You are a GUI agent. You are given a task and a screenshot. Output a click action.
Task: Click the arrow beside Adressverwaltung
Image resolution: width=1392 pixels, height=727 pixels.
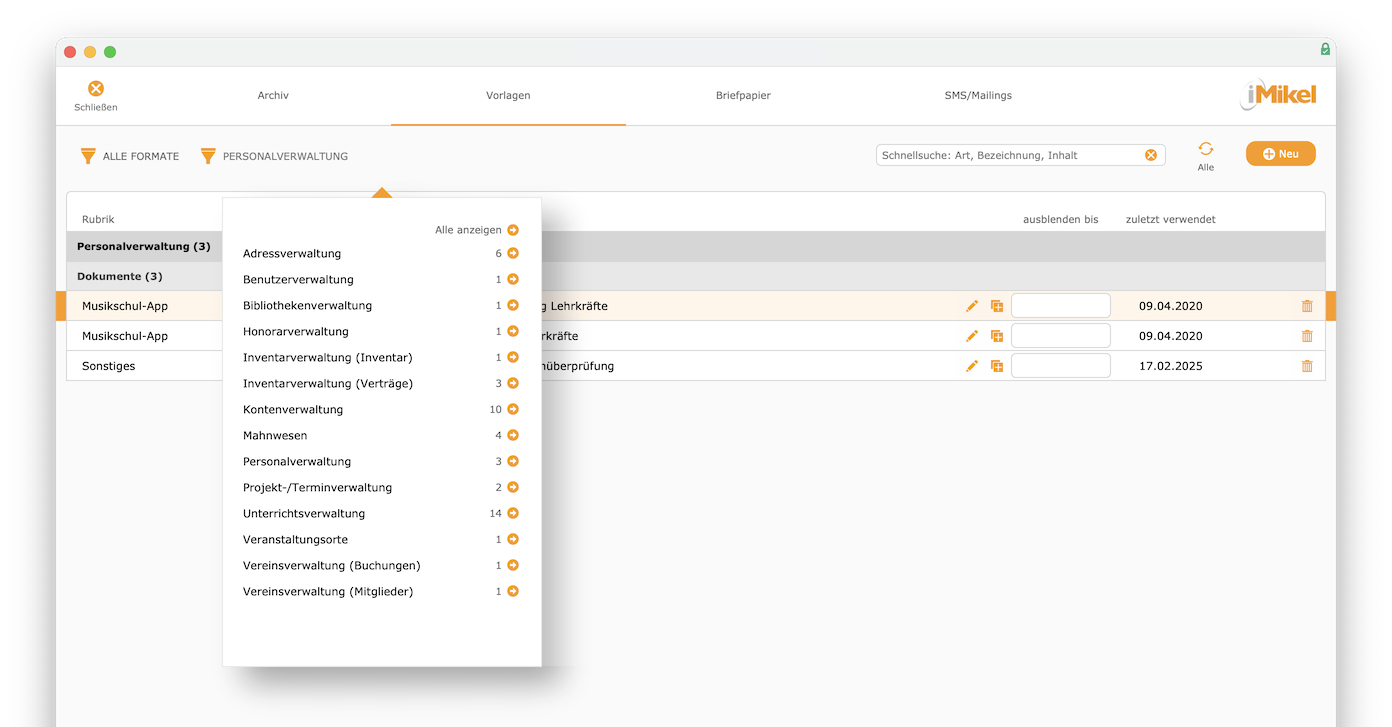(513, 254)
